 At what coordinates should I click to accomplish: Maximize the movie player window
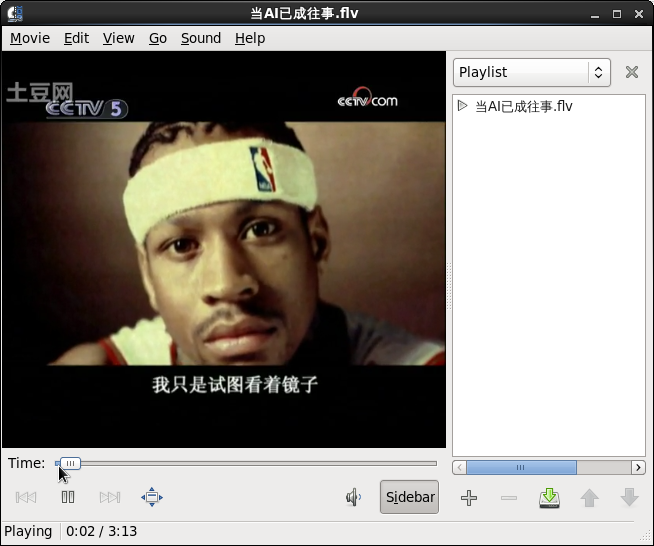click(x=616, y=14)
